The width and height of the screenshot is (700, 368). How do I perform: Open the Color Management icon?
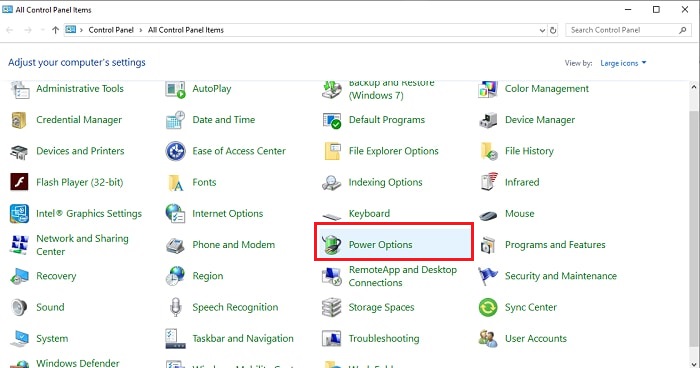click(x=488, y=89)
